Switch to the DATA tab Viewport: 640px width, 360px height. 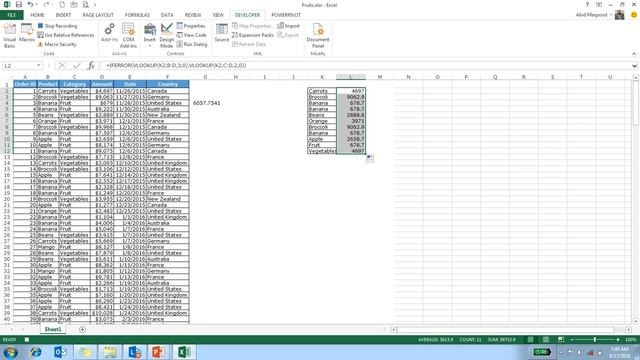point(167,15)
